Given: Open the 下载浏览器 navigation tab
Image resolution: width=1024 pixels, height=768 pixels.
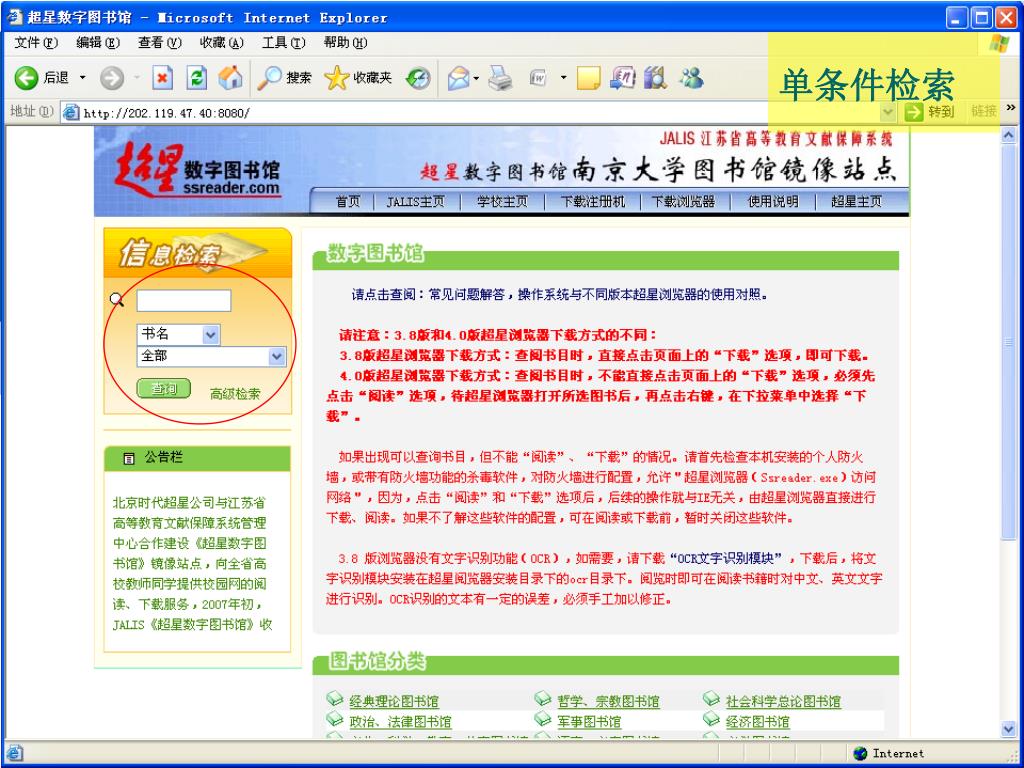Looking at the screenshot, I should pos(683,202).
